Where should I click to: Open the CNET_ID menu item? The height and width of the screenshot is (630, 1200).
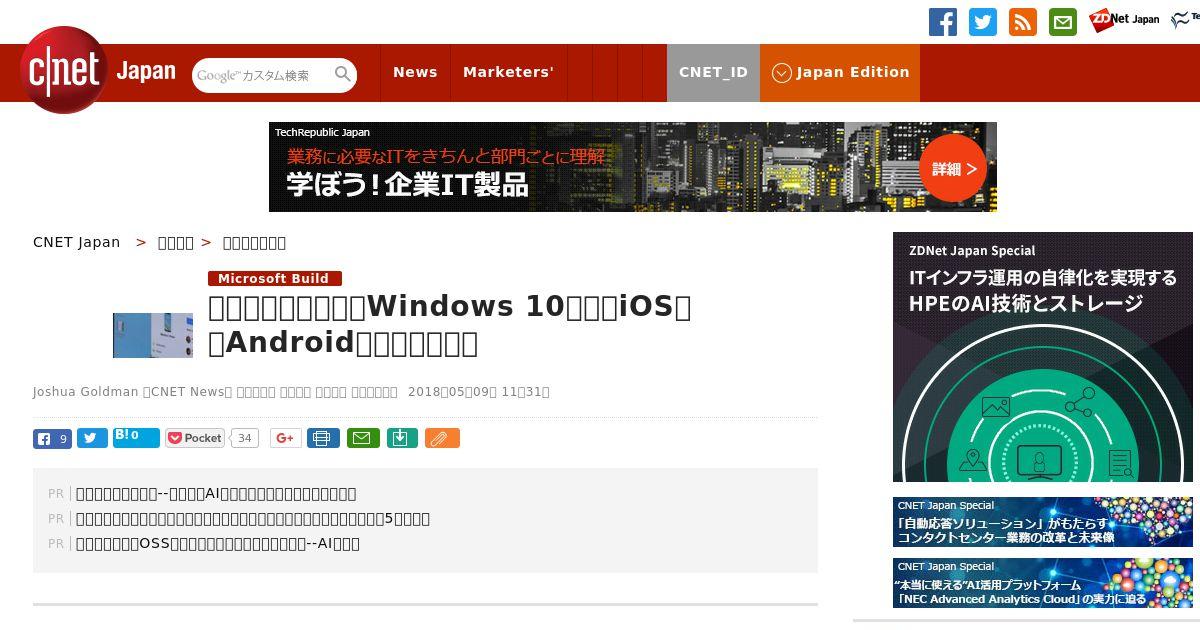click(713, 72)
